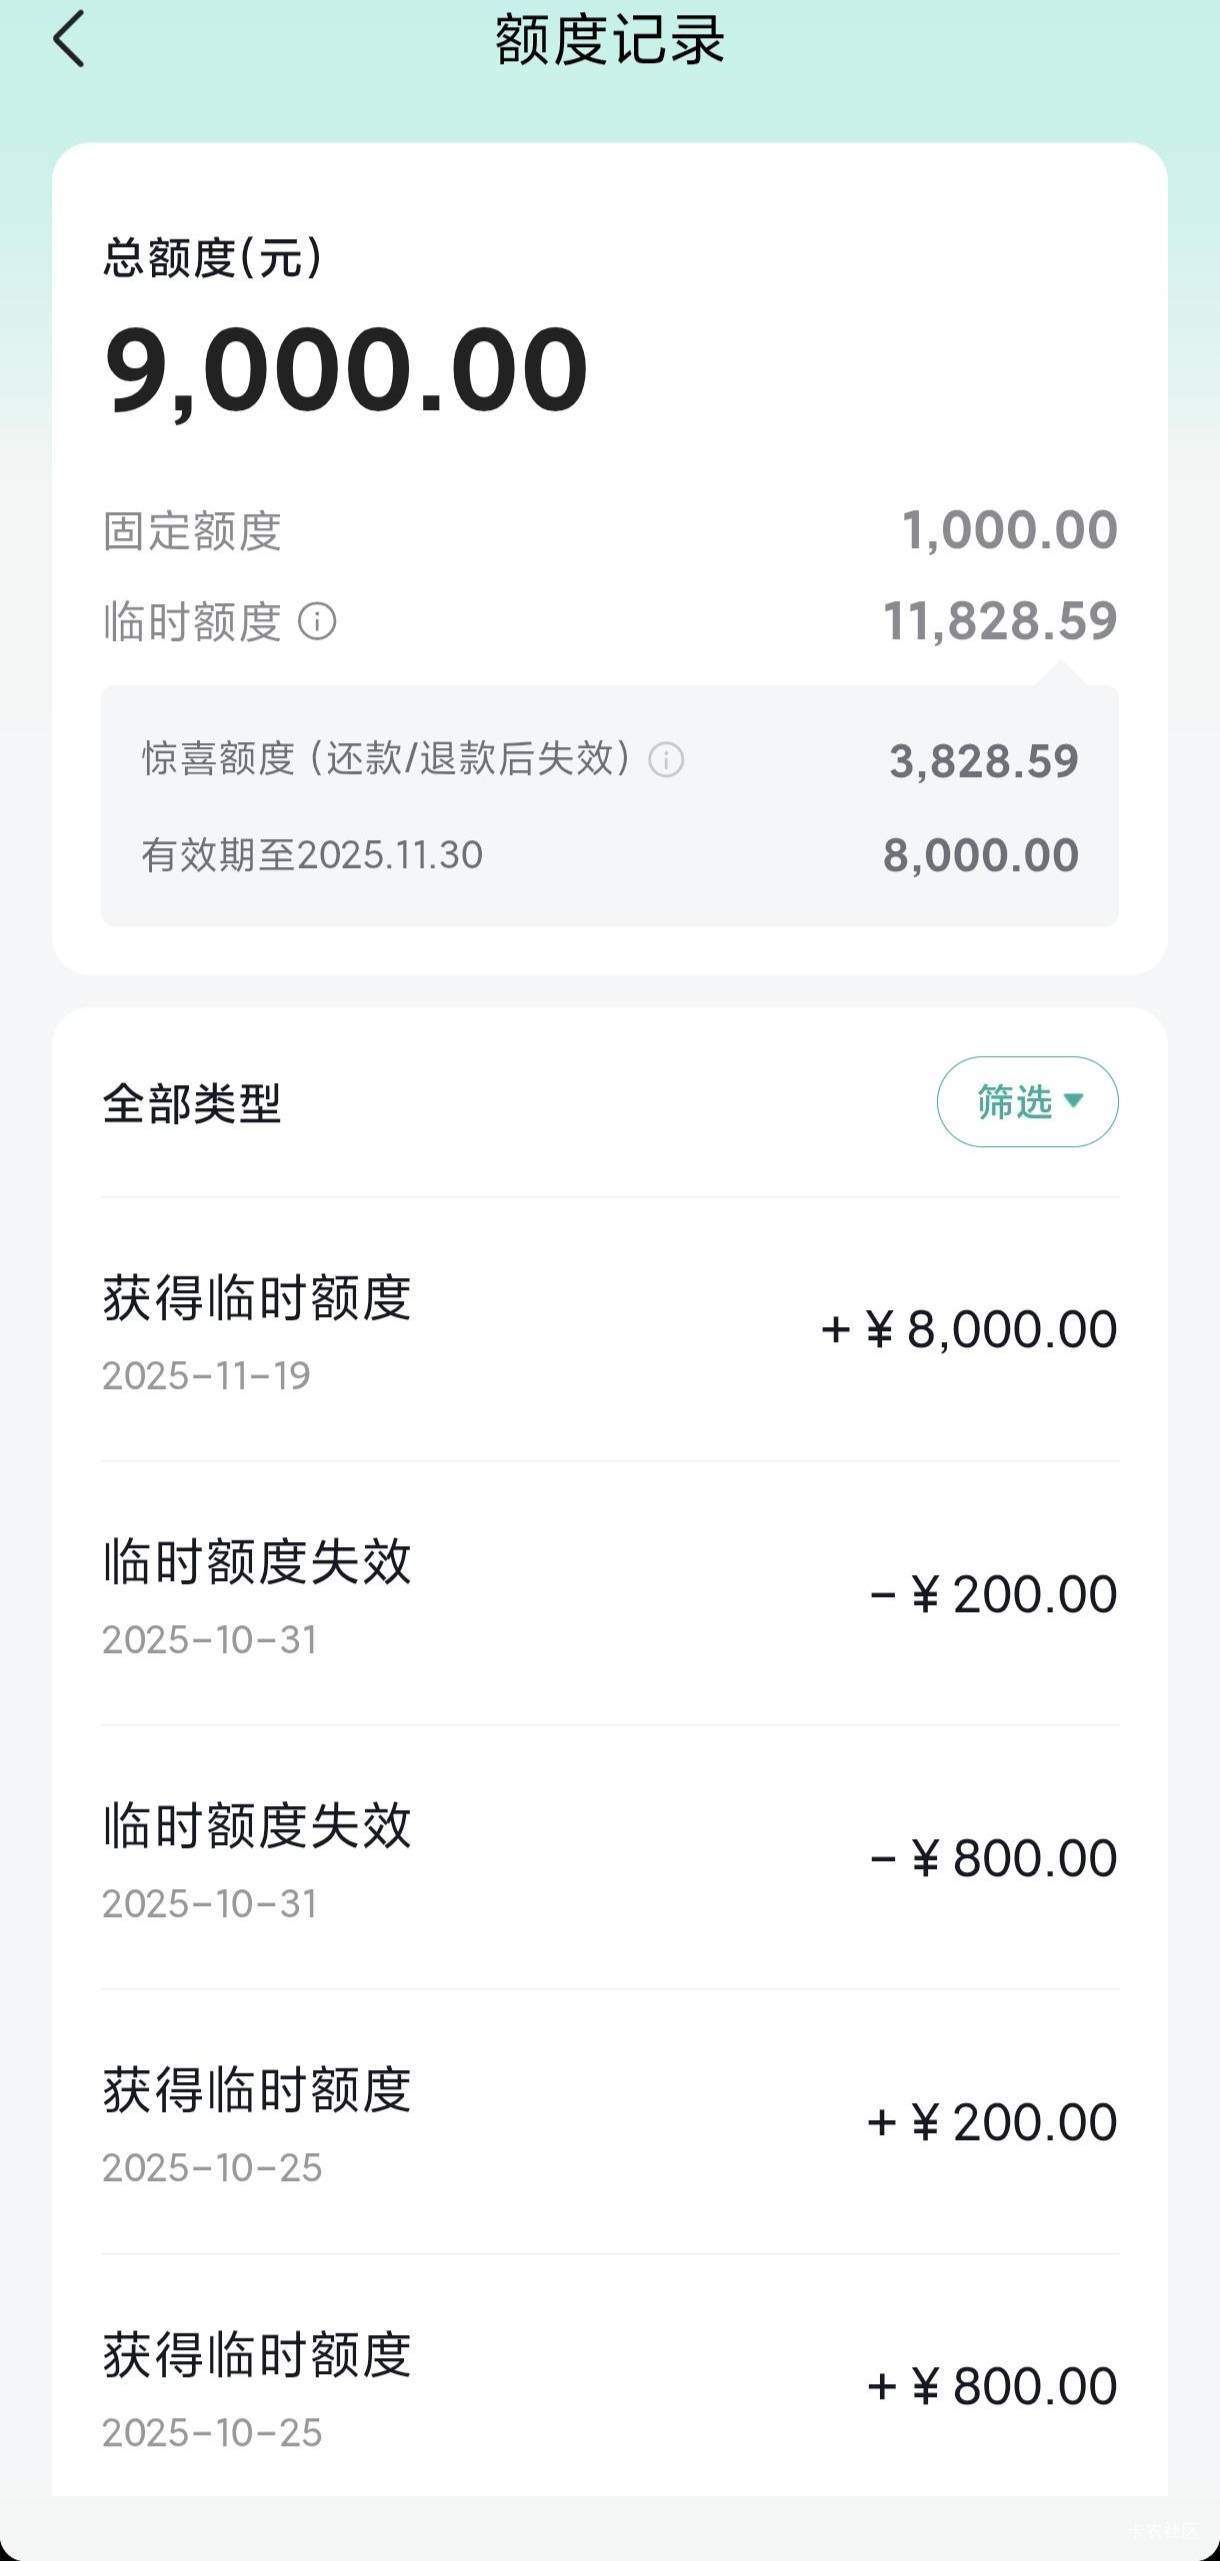Tap 全部类型 heading
The width and height of the screenshot is (1220, 2561).
point(192,1104)
